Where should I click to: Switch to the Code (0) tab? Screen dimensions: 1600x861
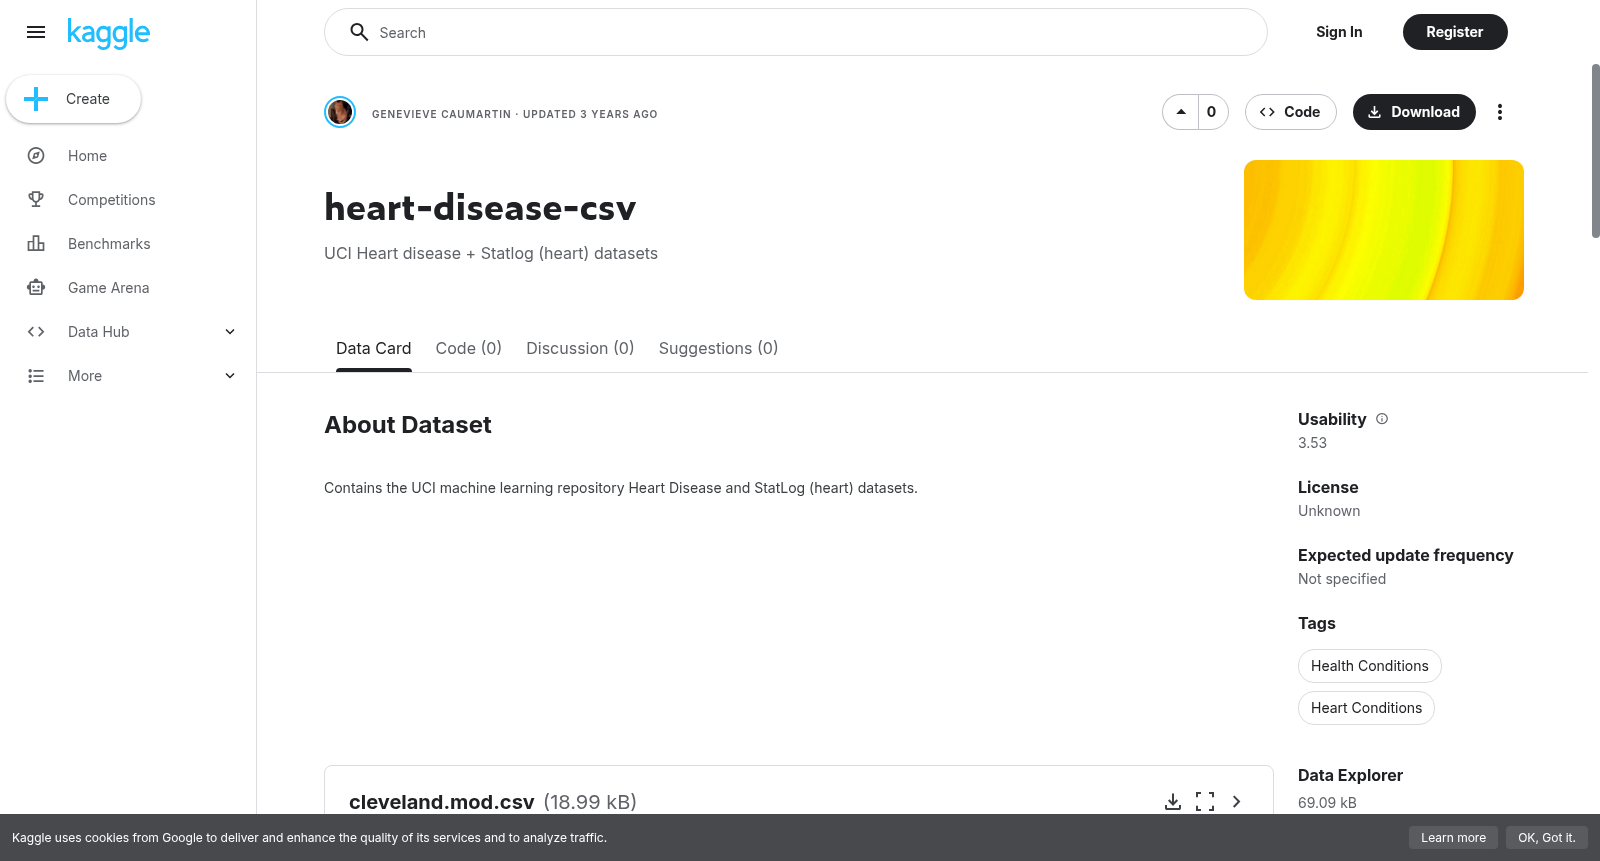[468, 348]
